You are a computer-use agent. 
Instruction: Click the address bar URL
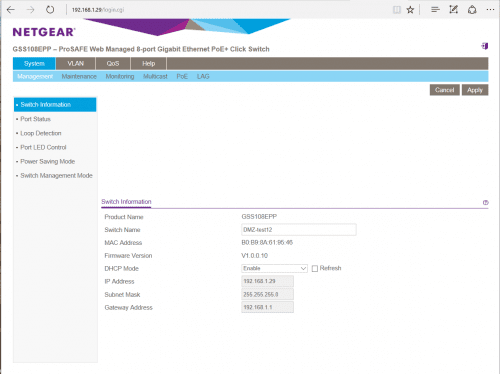[98, 10]
